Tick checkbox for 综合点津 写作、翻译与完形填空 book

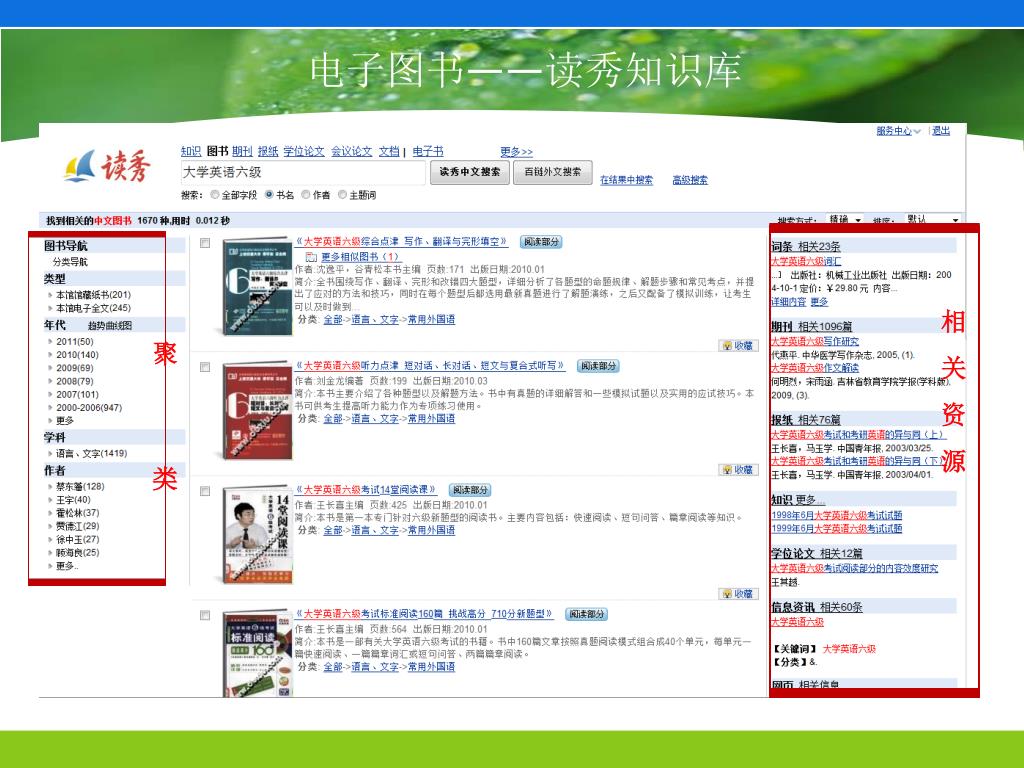[x=205, y=243]
